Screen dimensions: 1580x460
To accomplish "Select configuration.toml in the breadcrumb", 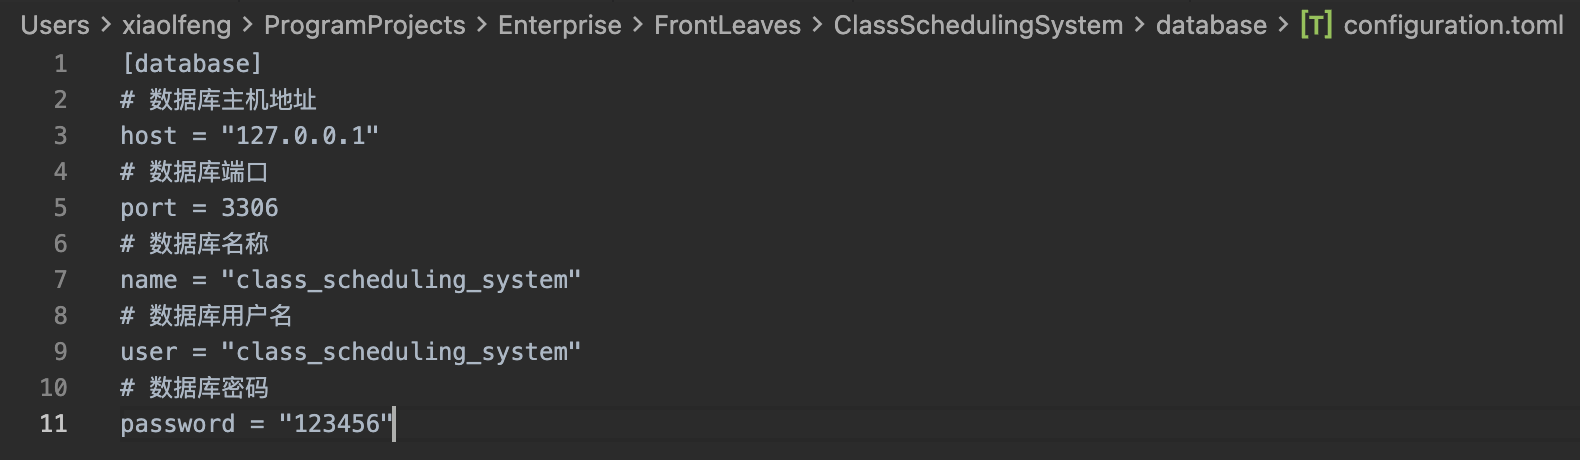I will (1453, 25).
